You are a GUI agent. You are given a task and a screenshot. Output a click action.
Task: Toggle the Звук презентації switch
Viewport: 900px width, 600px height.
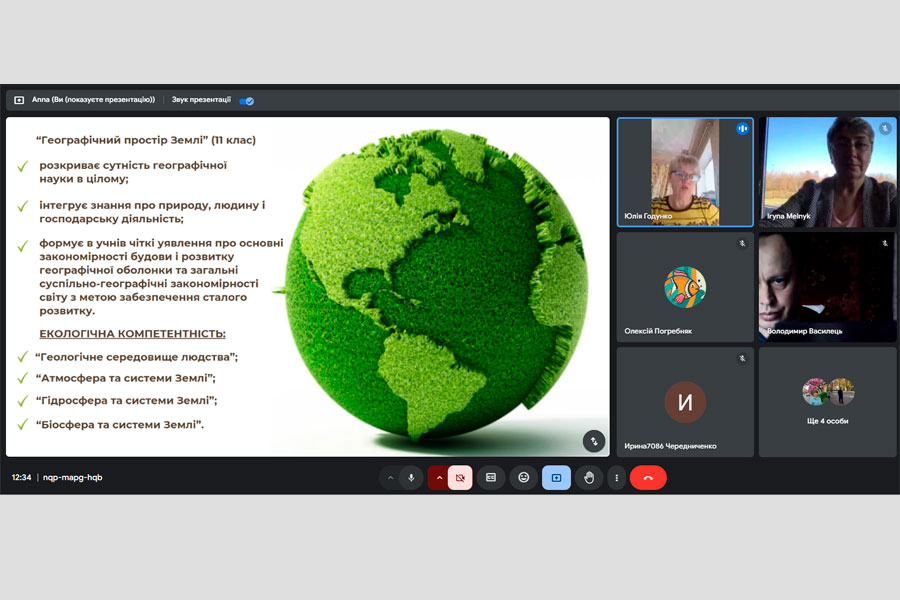pos(247,101)
